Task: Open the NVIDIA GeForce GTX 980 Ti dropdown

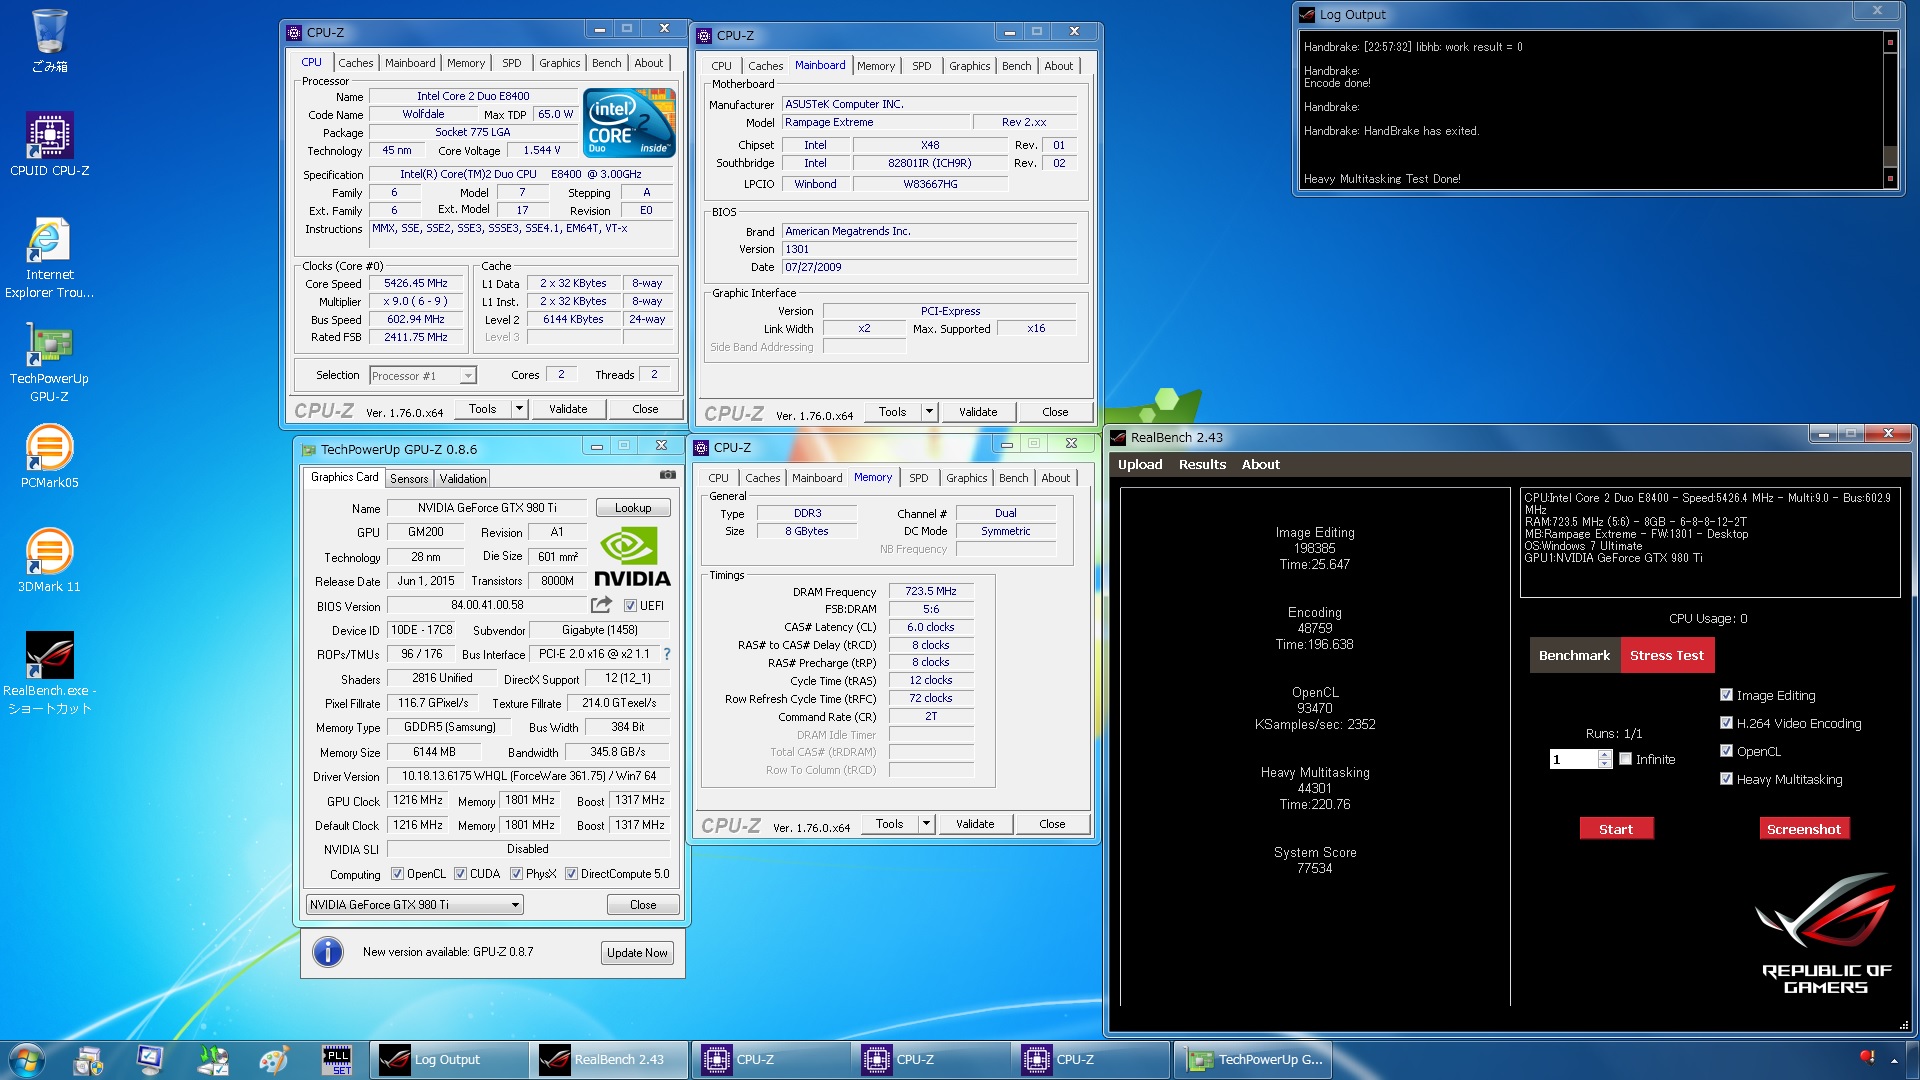Action: (414, 905)
